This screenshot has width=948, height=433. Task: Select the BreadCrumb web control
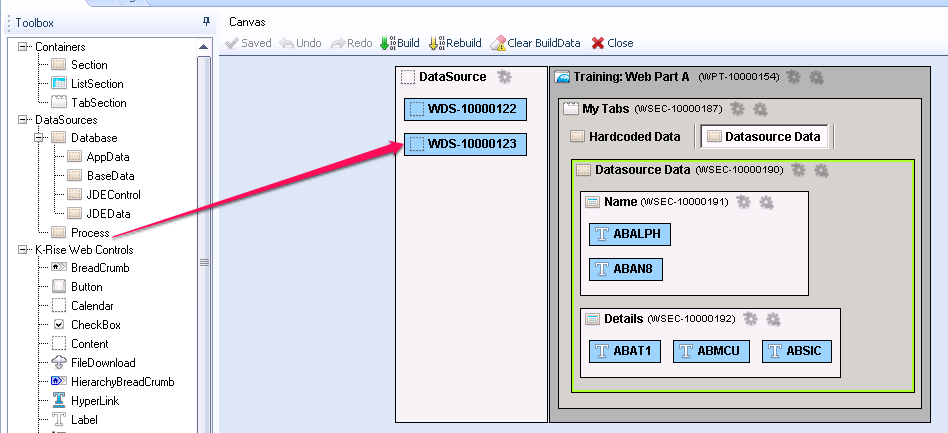coord(90,268)
